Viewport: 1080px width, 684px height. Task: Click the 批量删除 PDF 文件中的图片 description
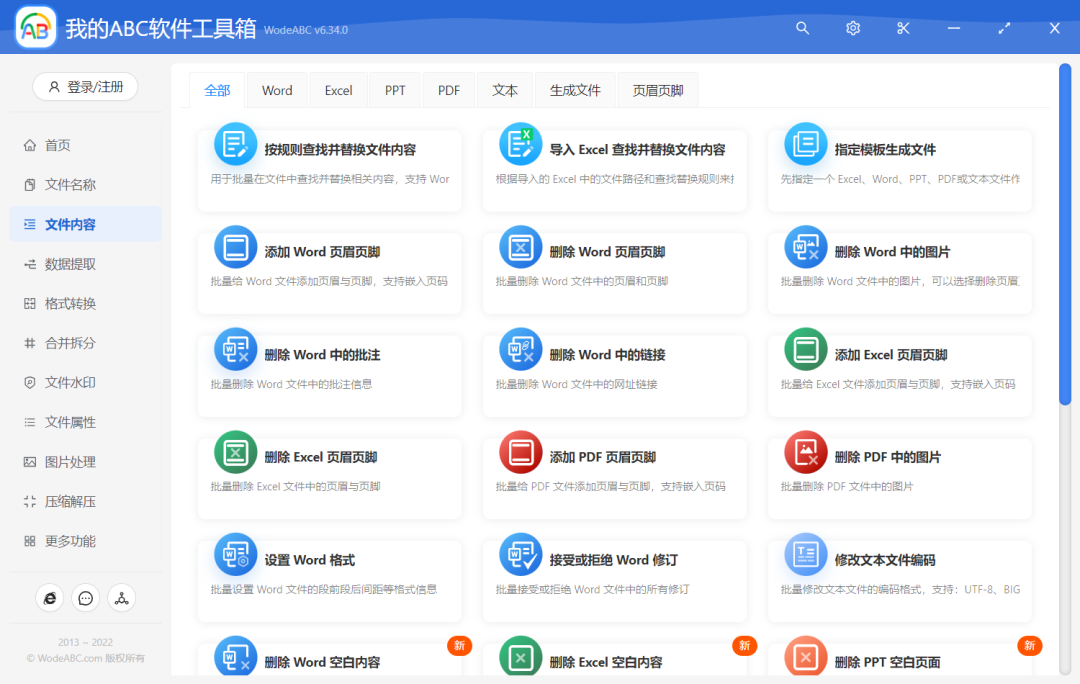[847, 487]
